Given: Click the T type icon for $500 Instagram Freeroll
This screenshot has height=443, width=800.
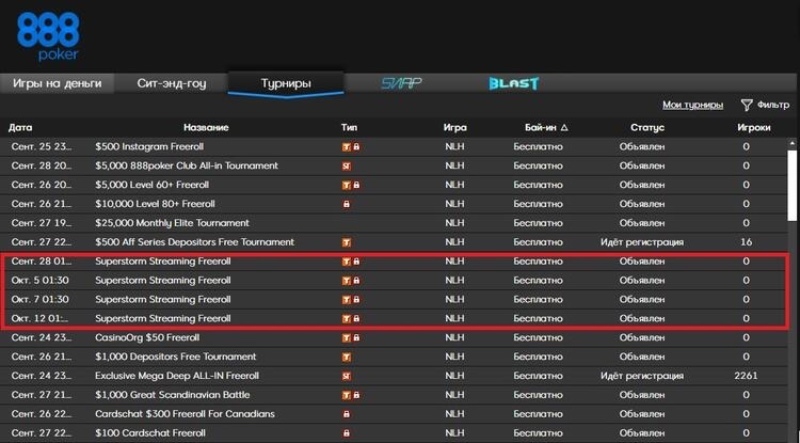Looking at the screenshot, I should point(346,147).
